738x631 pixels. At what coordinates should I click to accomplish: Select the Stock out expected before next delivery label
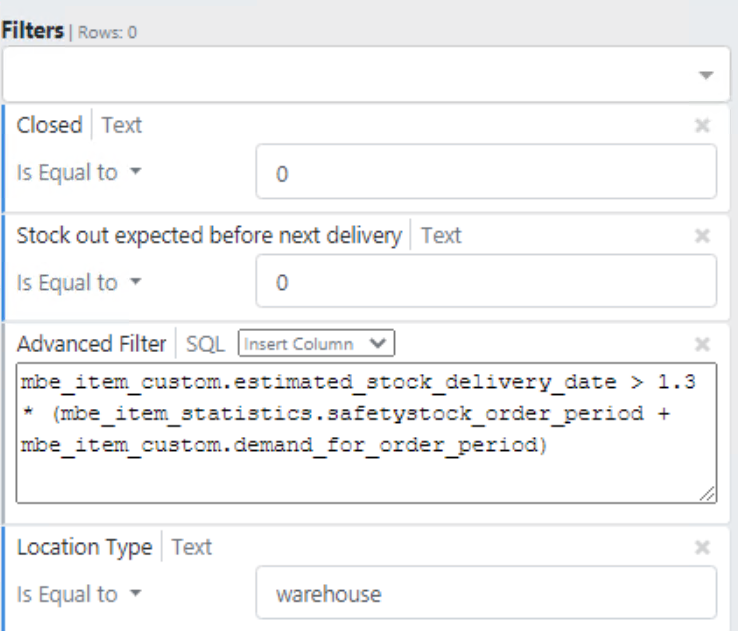tap(209, 236)
